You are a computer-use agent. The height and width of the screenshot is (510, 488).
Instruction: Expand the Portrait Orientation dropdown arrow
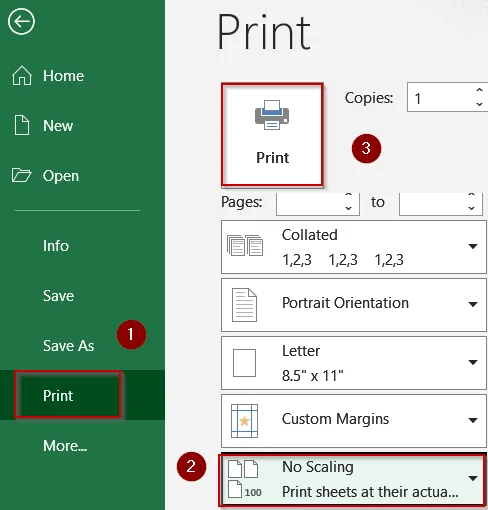point(473,304)
